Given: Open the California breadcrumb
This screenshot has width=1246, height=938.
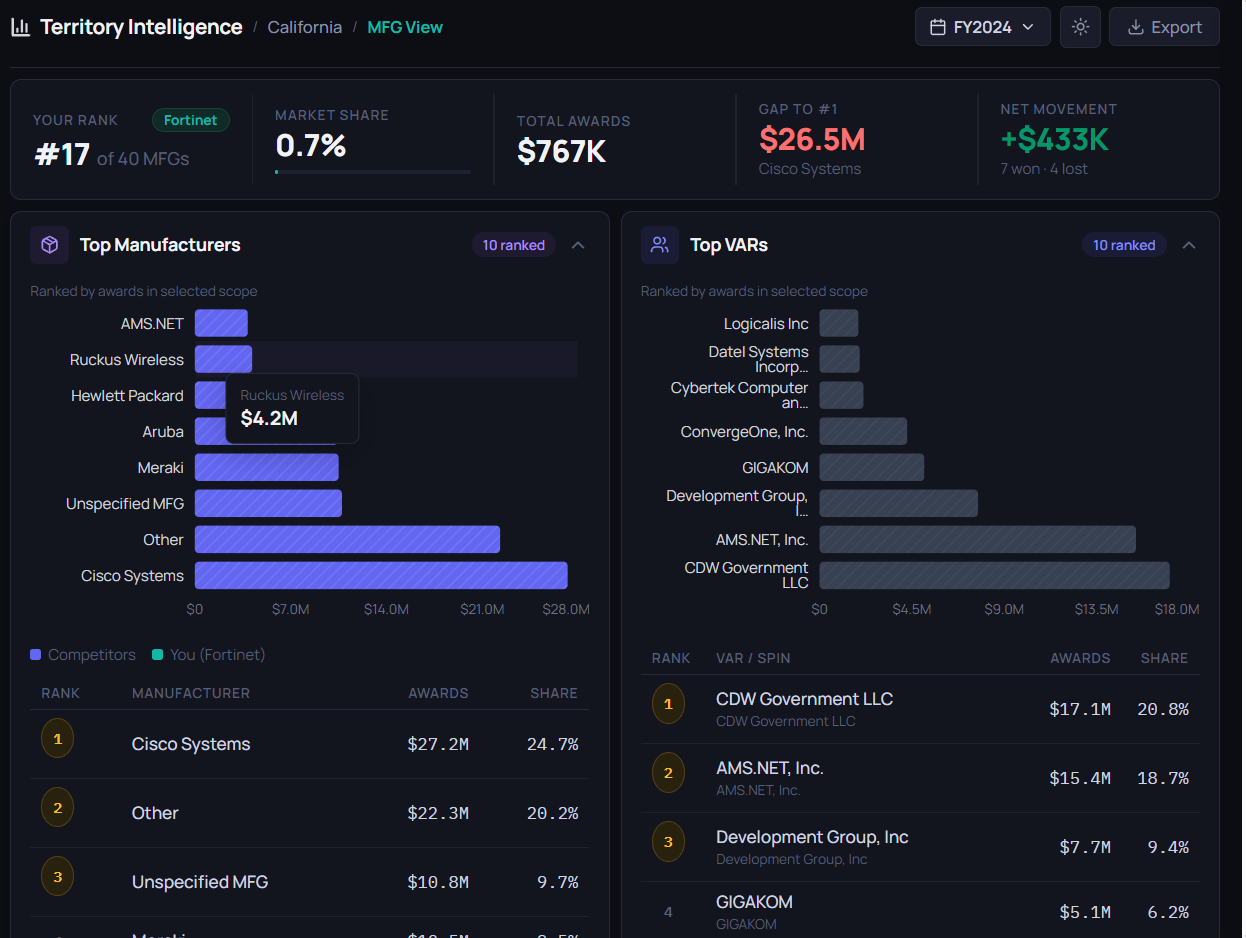Looking at the screenshot, I should coord(305,27).
